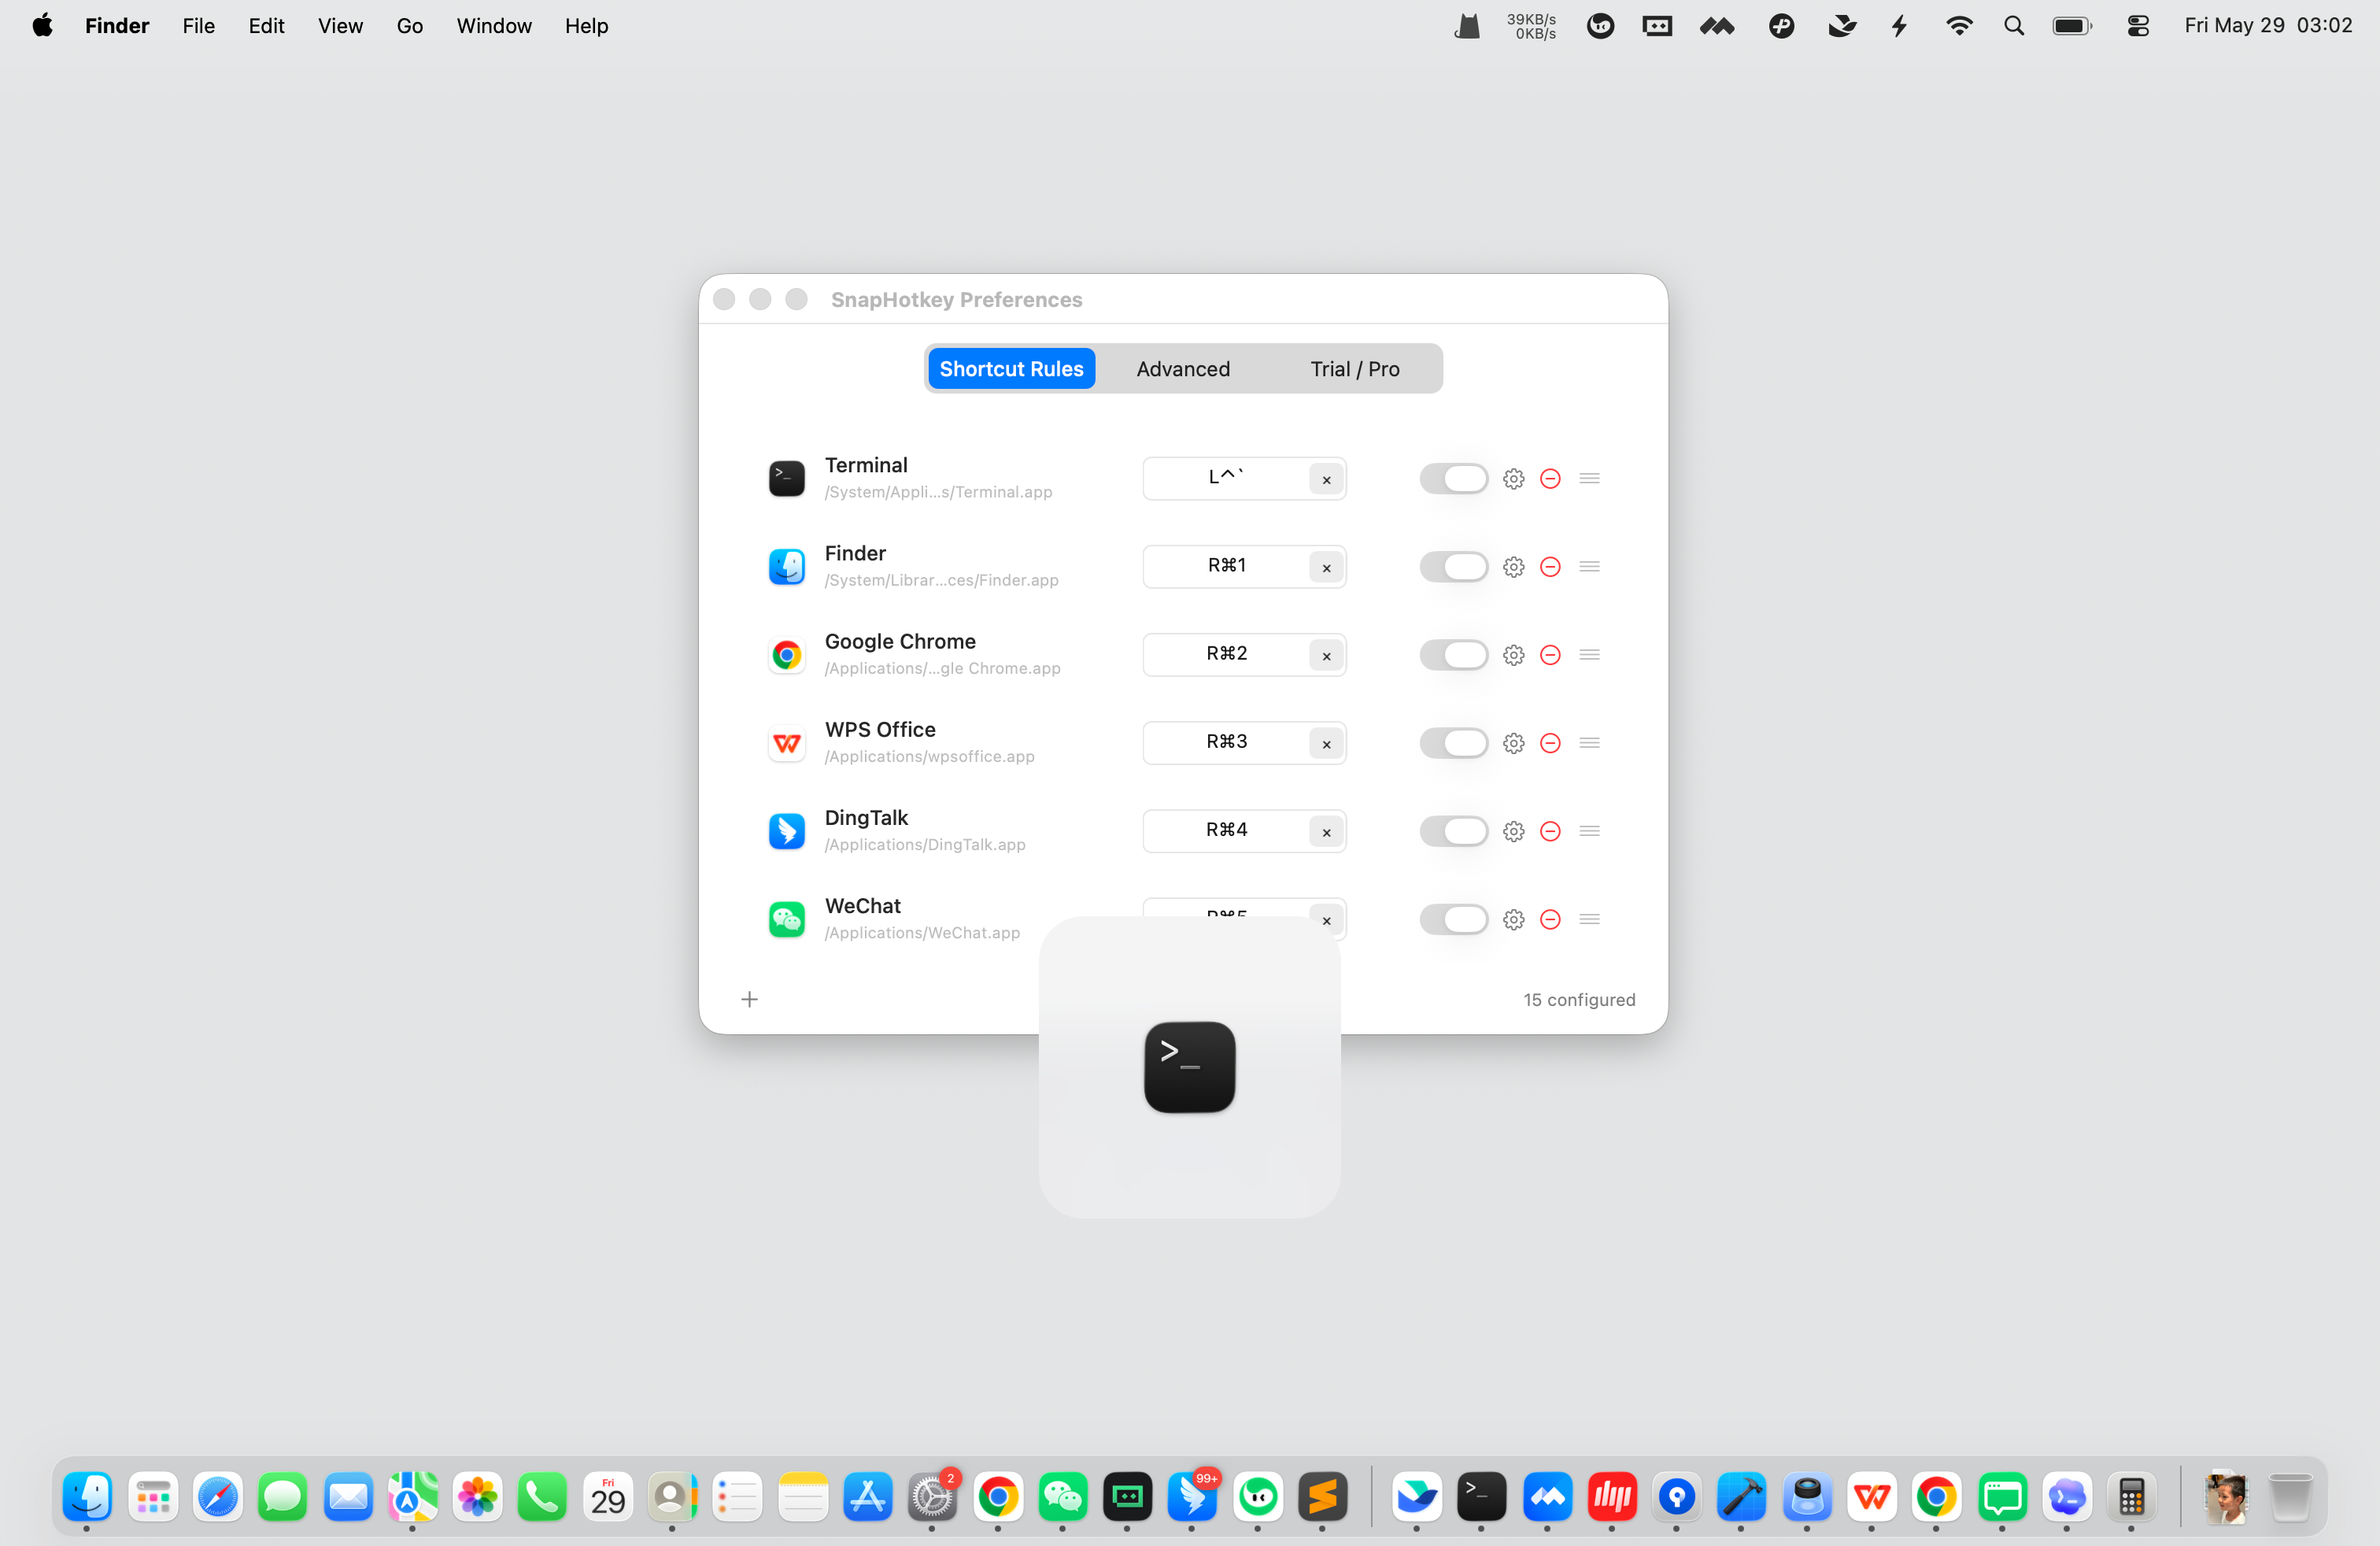Click the '15 configured' status text
Image resolution: width=2380 pixels, height=1546 pixels.
1579,1000
